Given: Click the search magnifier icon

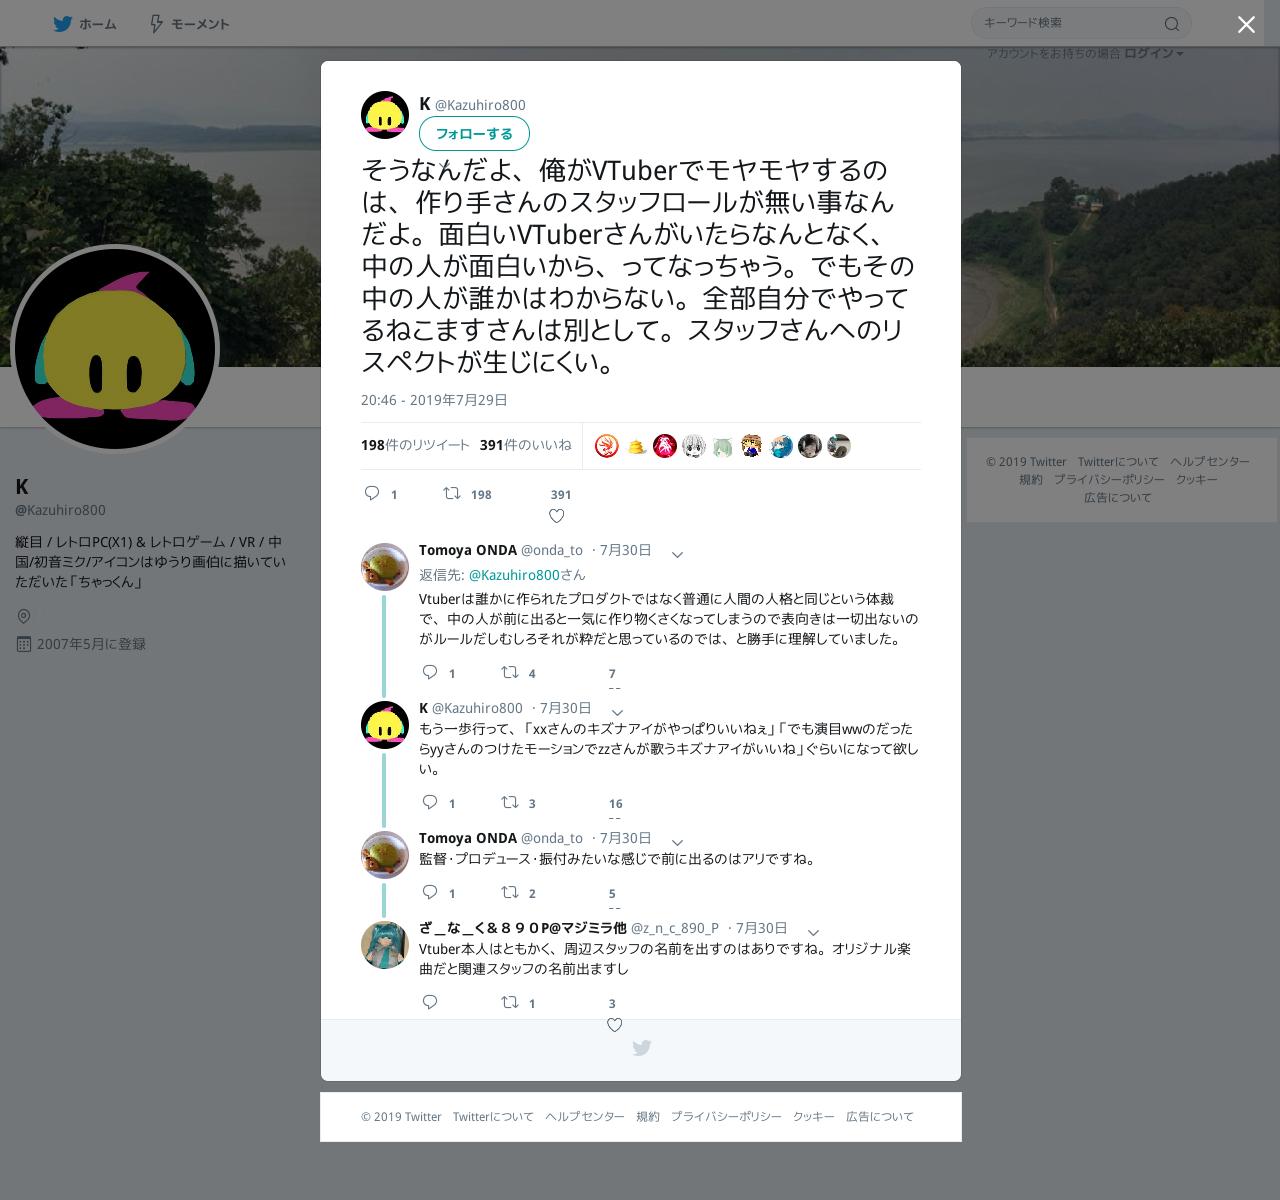Looking at the screenshot, I should [1172, 24].
